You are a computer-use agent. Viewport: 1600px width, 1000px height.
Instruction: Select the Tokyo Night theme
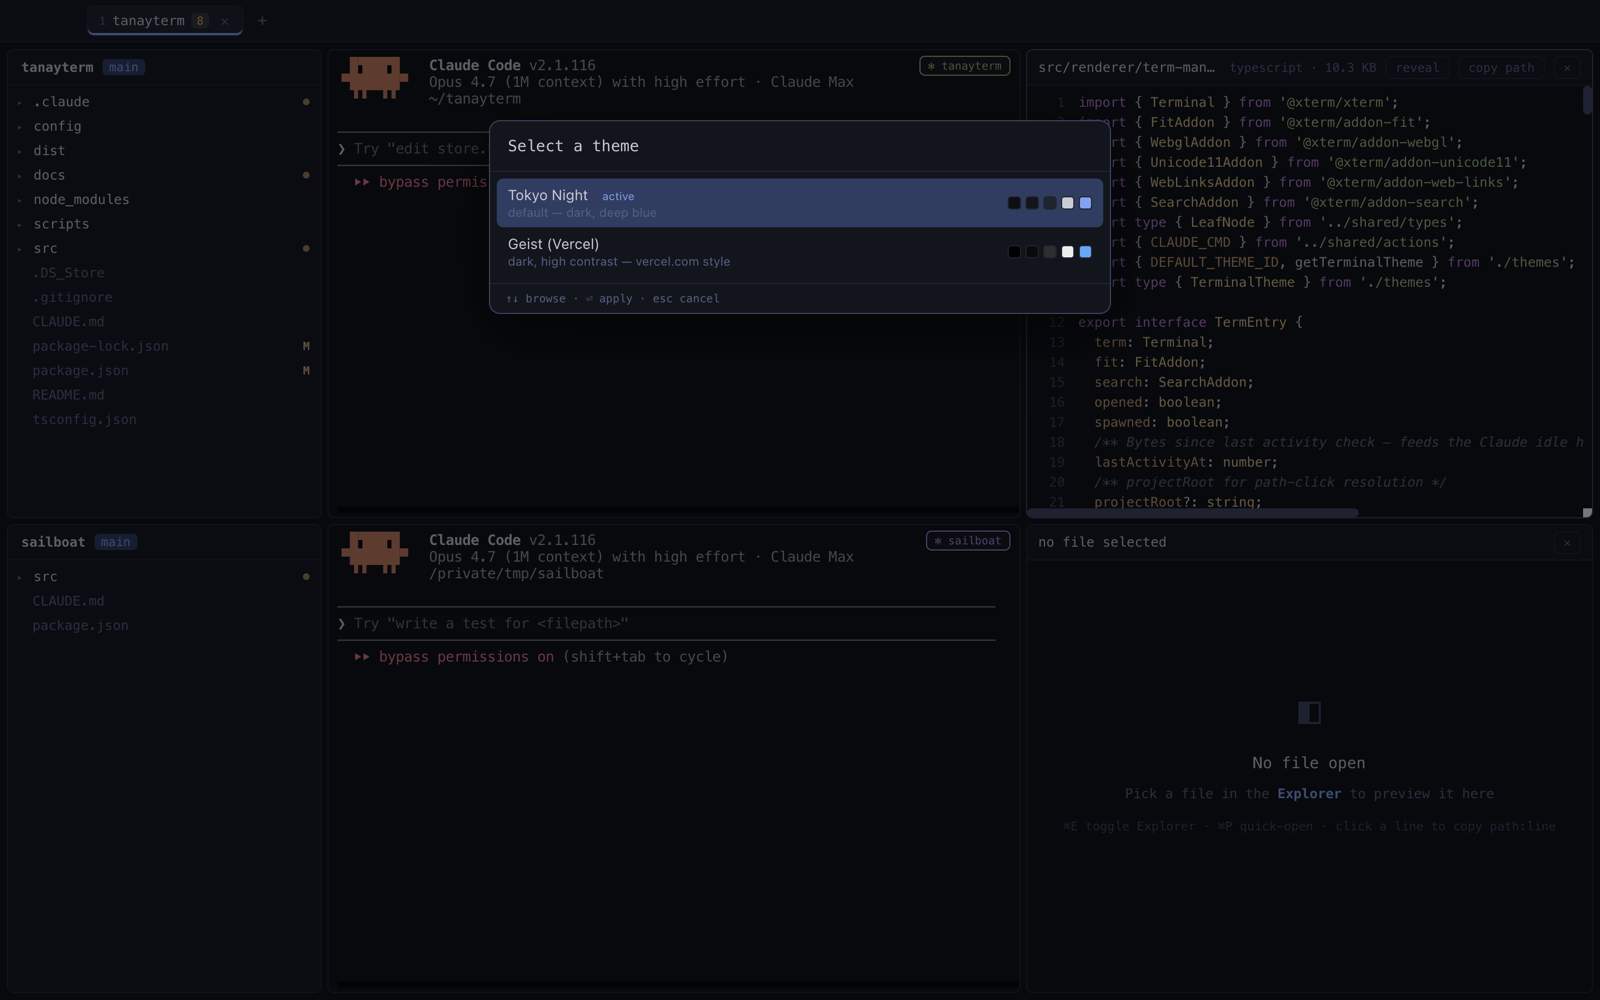[x=800, y=203]
